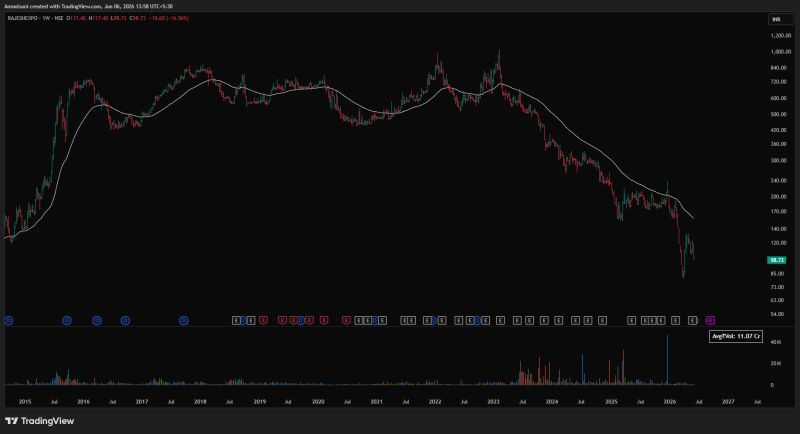The height and width of the screenshot is (434, 800).
Task: Click the 2017 label on time axis
Action: (142, 402)
